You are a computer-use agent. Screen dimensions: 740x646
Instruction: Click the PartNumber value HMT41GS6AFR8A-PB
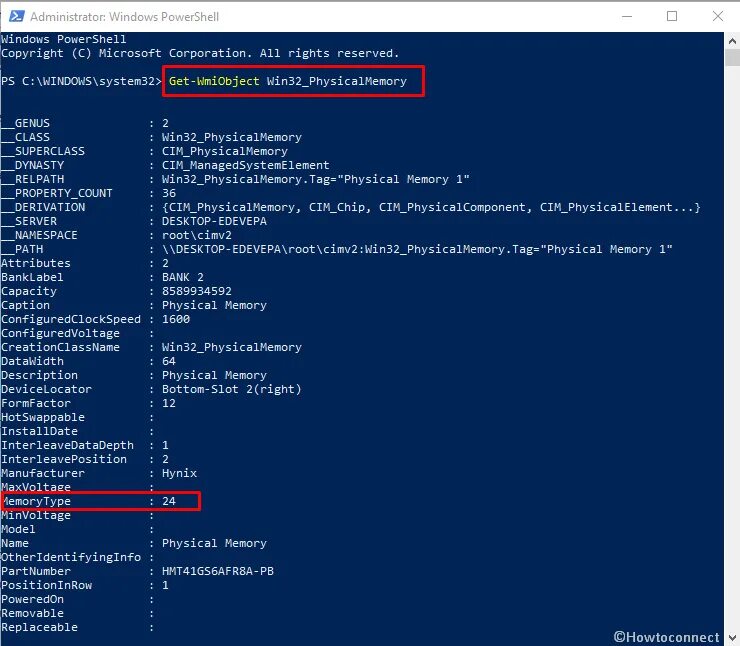[x=218, y=571]
